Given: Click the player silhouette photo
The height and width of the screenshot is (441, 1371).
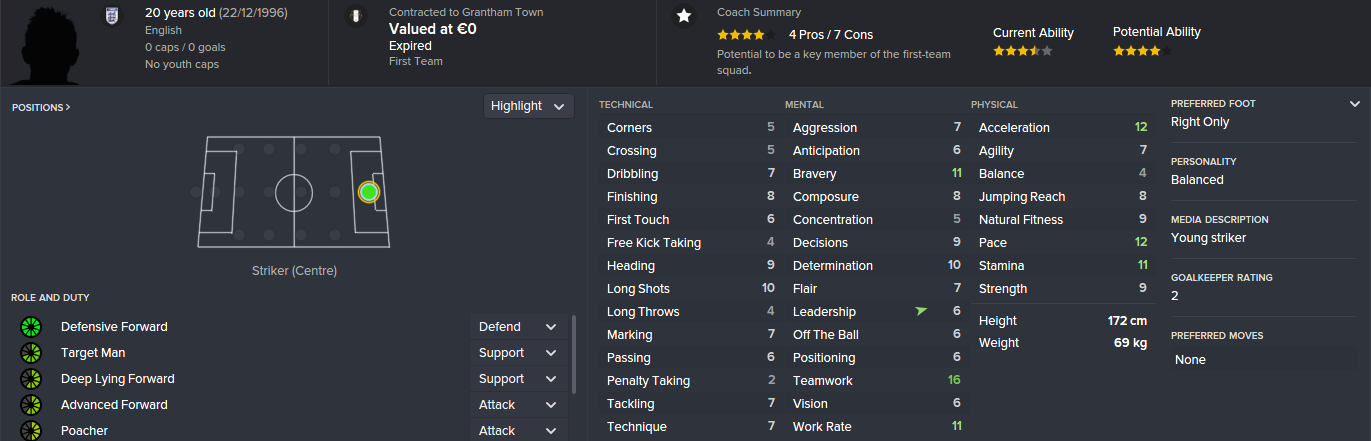Looking at the screenshot, I should click(x=46, y=40).
